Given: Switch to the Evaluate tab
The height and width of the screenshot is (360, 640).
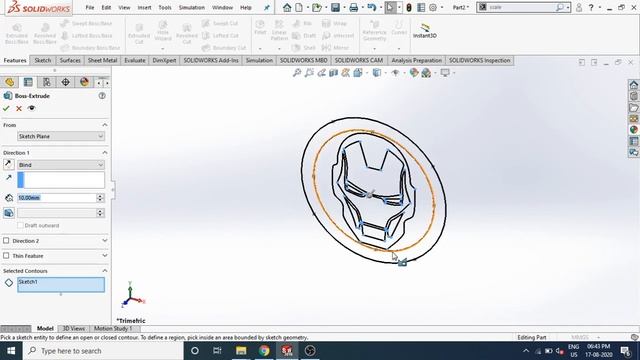Looking at the screenshot, I should point(135,60).
